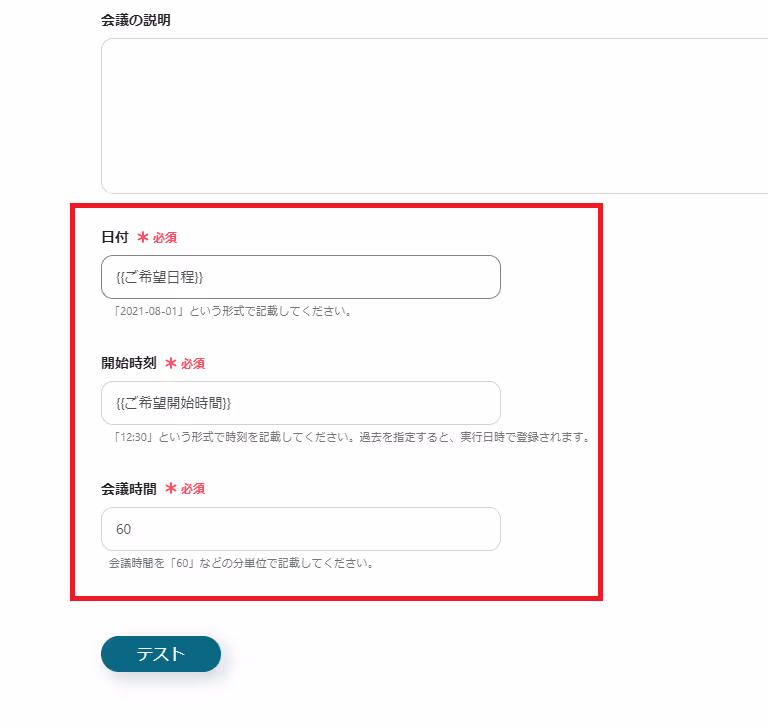Screen dimensions: 768x727
Task: Click the 開始時刻 field label
Action: [x=129, y=363]
